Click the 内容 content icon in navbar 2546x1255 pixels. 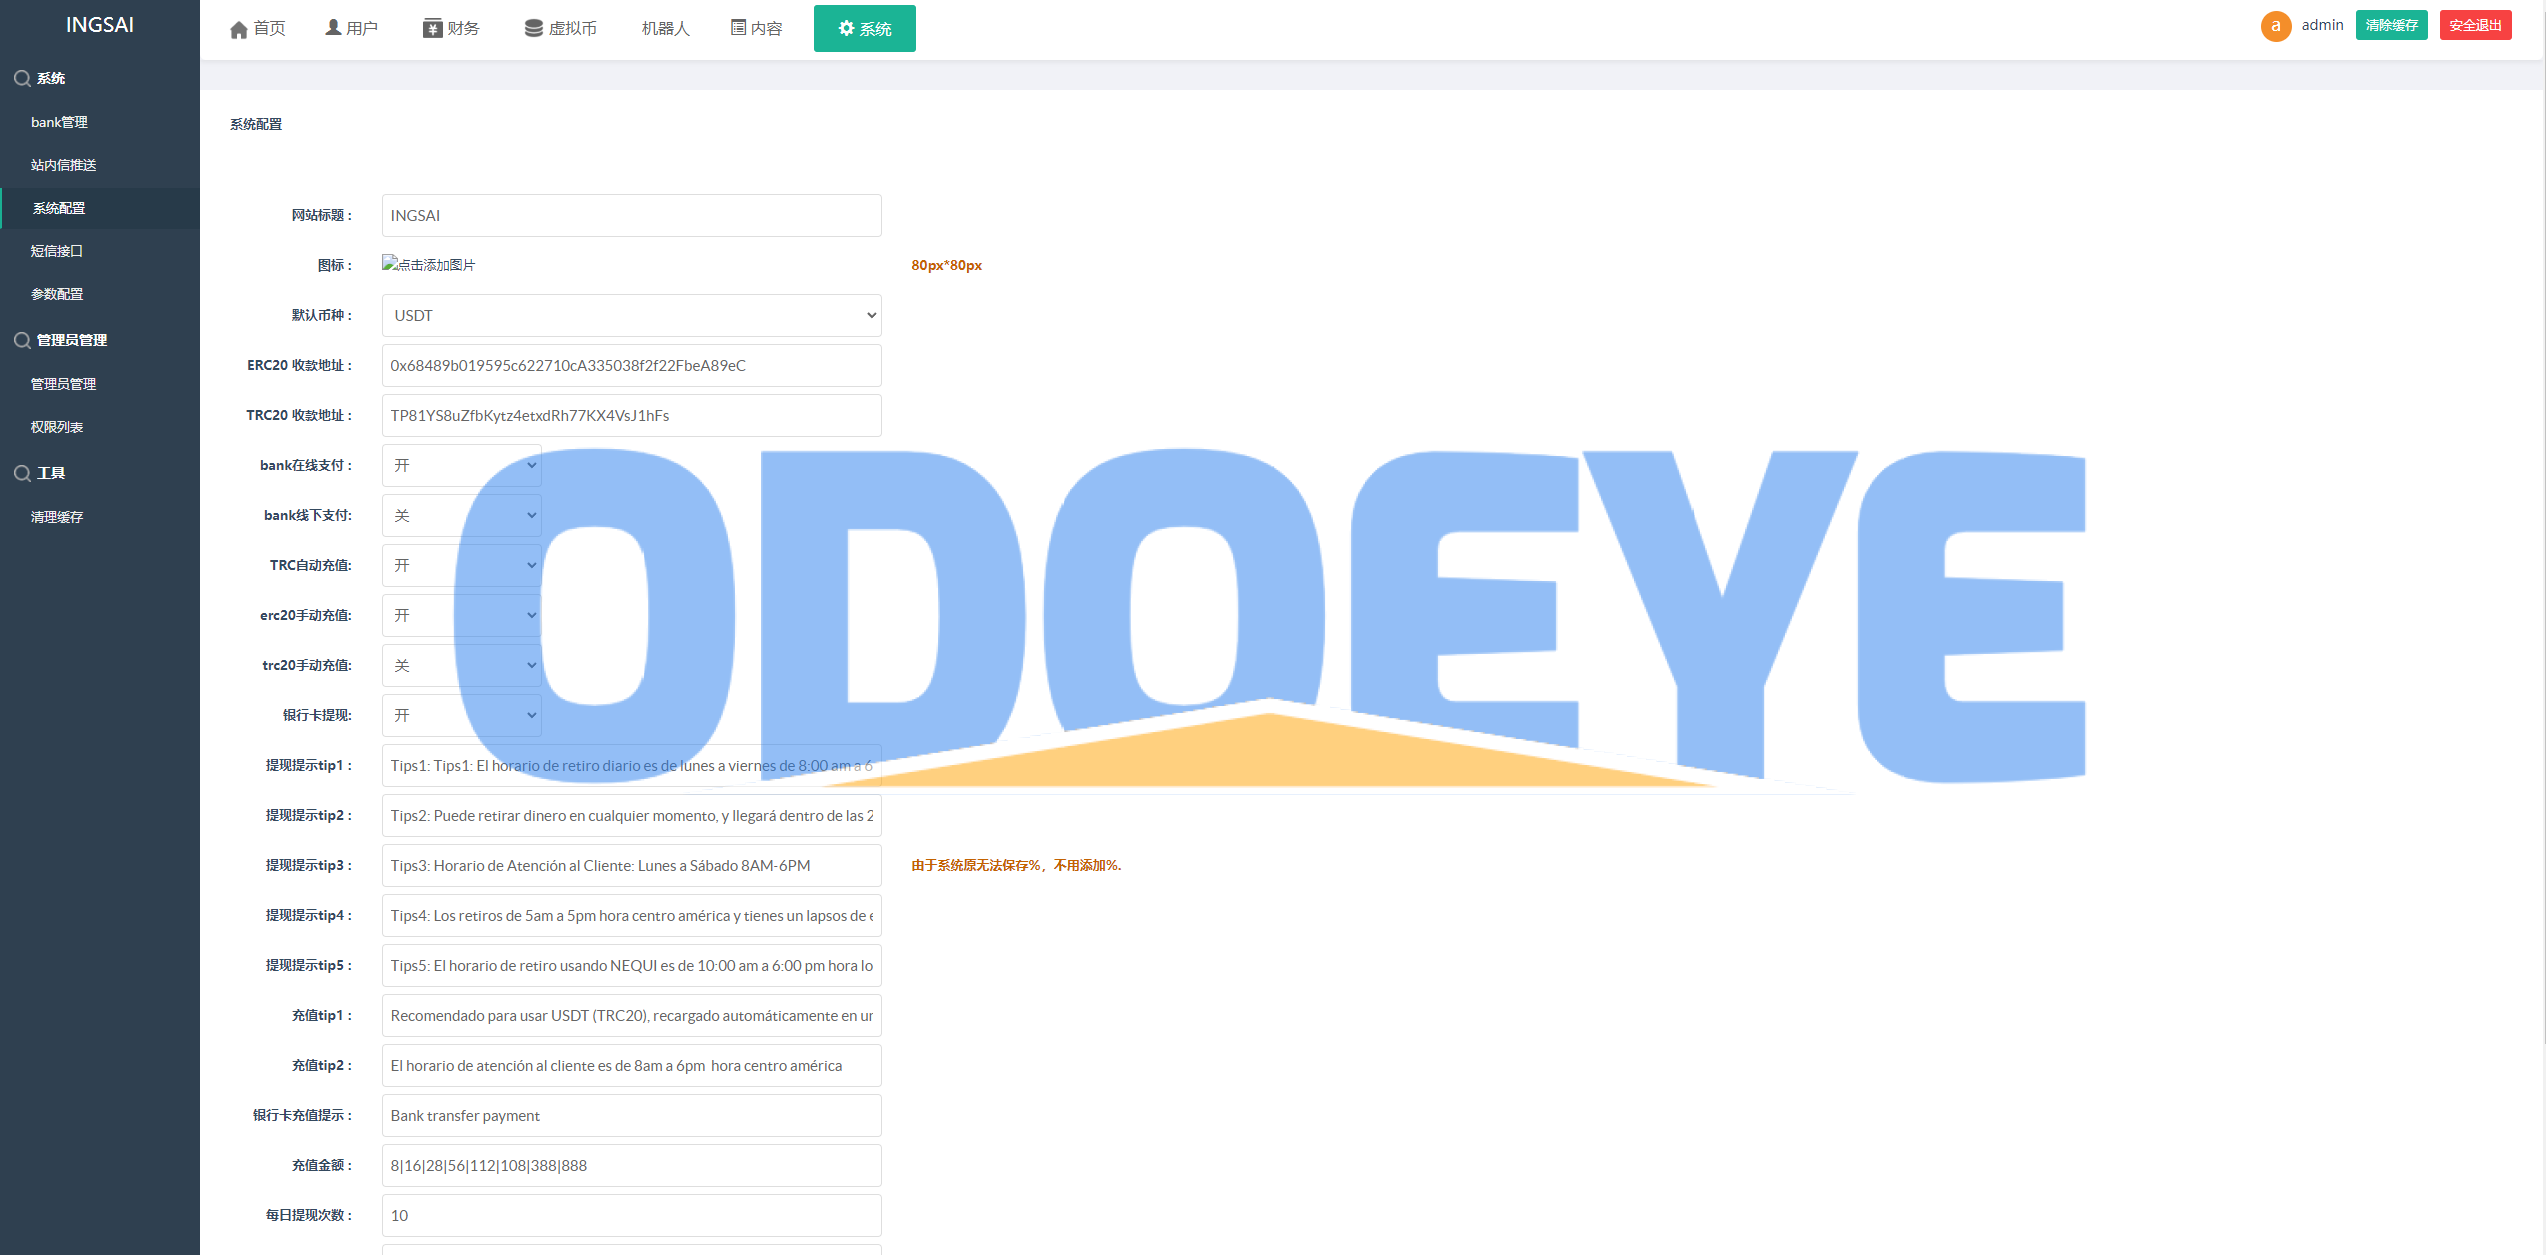click(745, 28)
